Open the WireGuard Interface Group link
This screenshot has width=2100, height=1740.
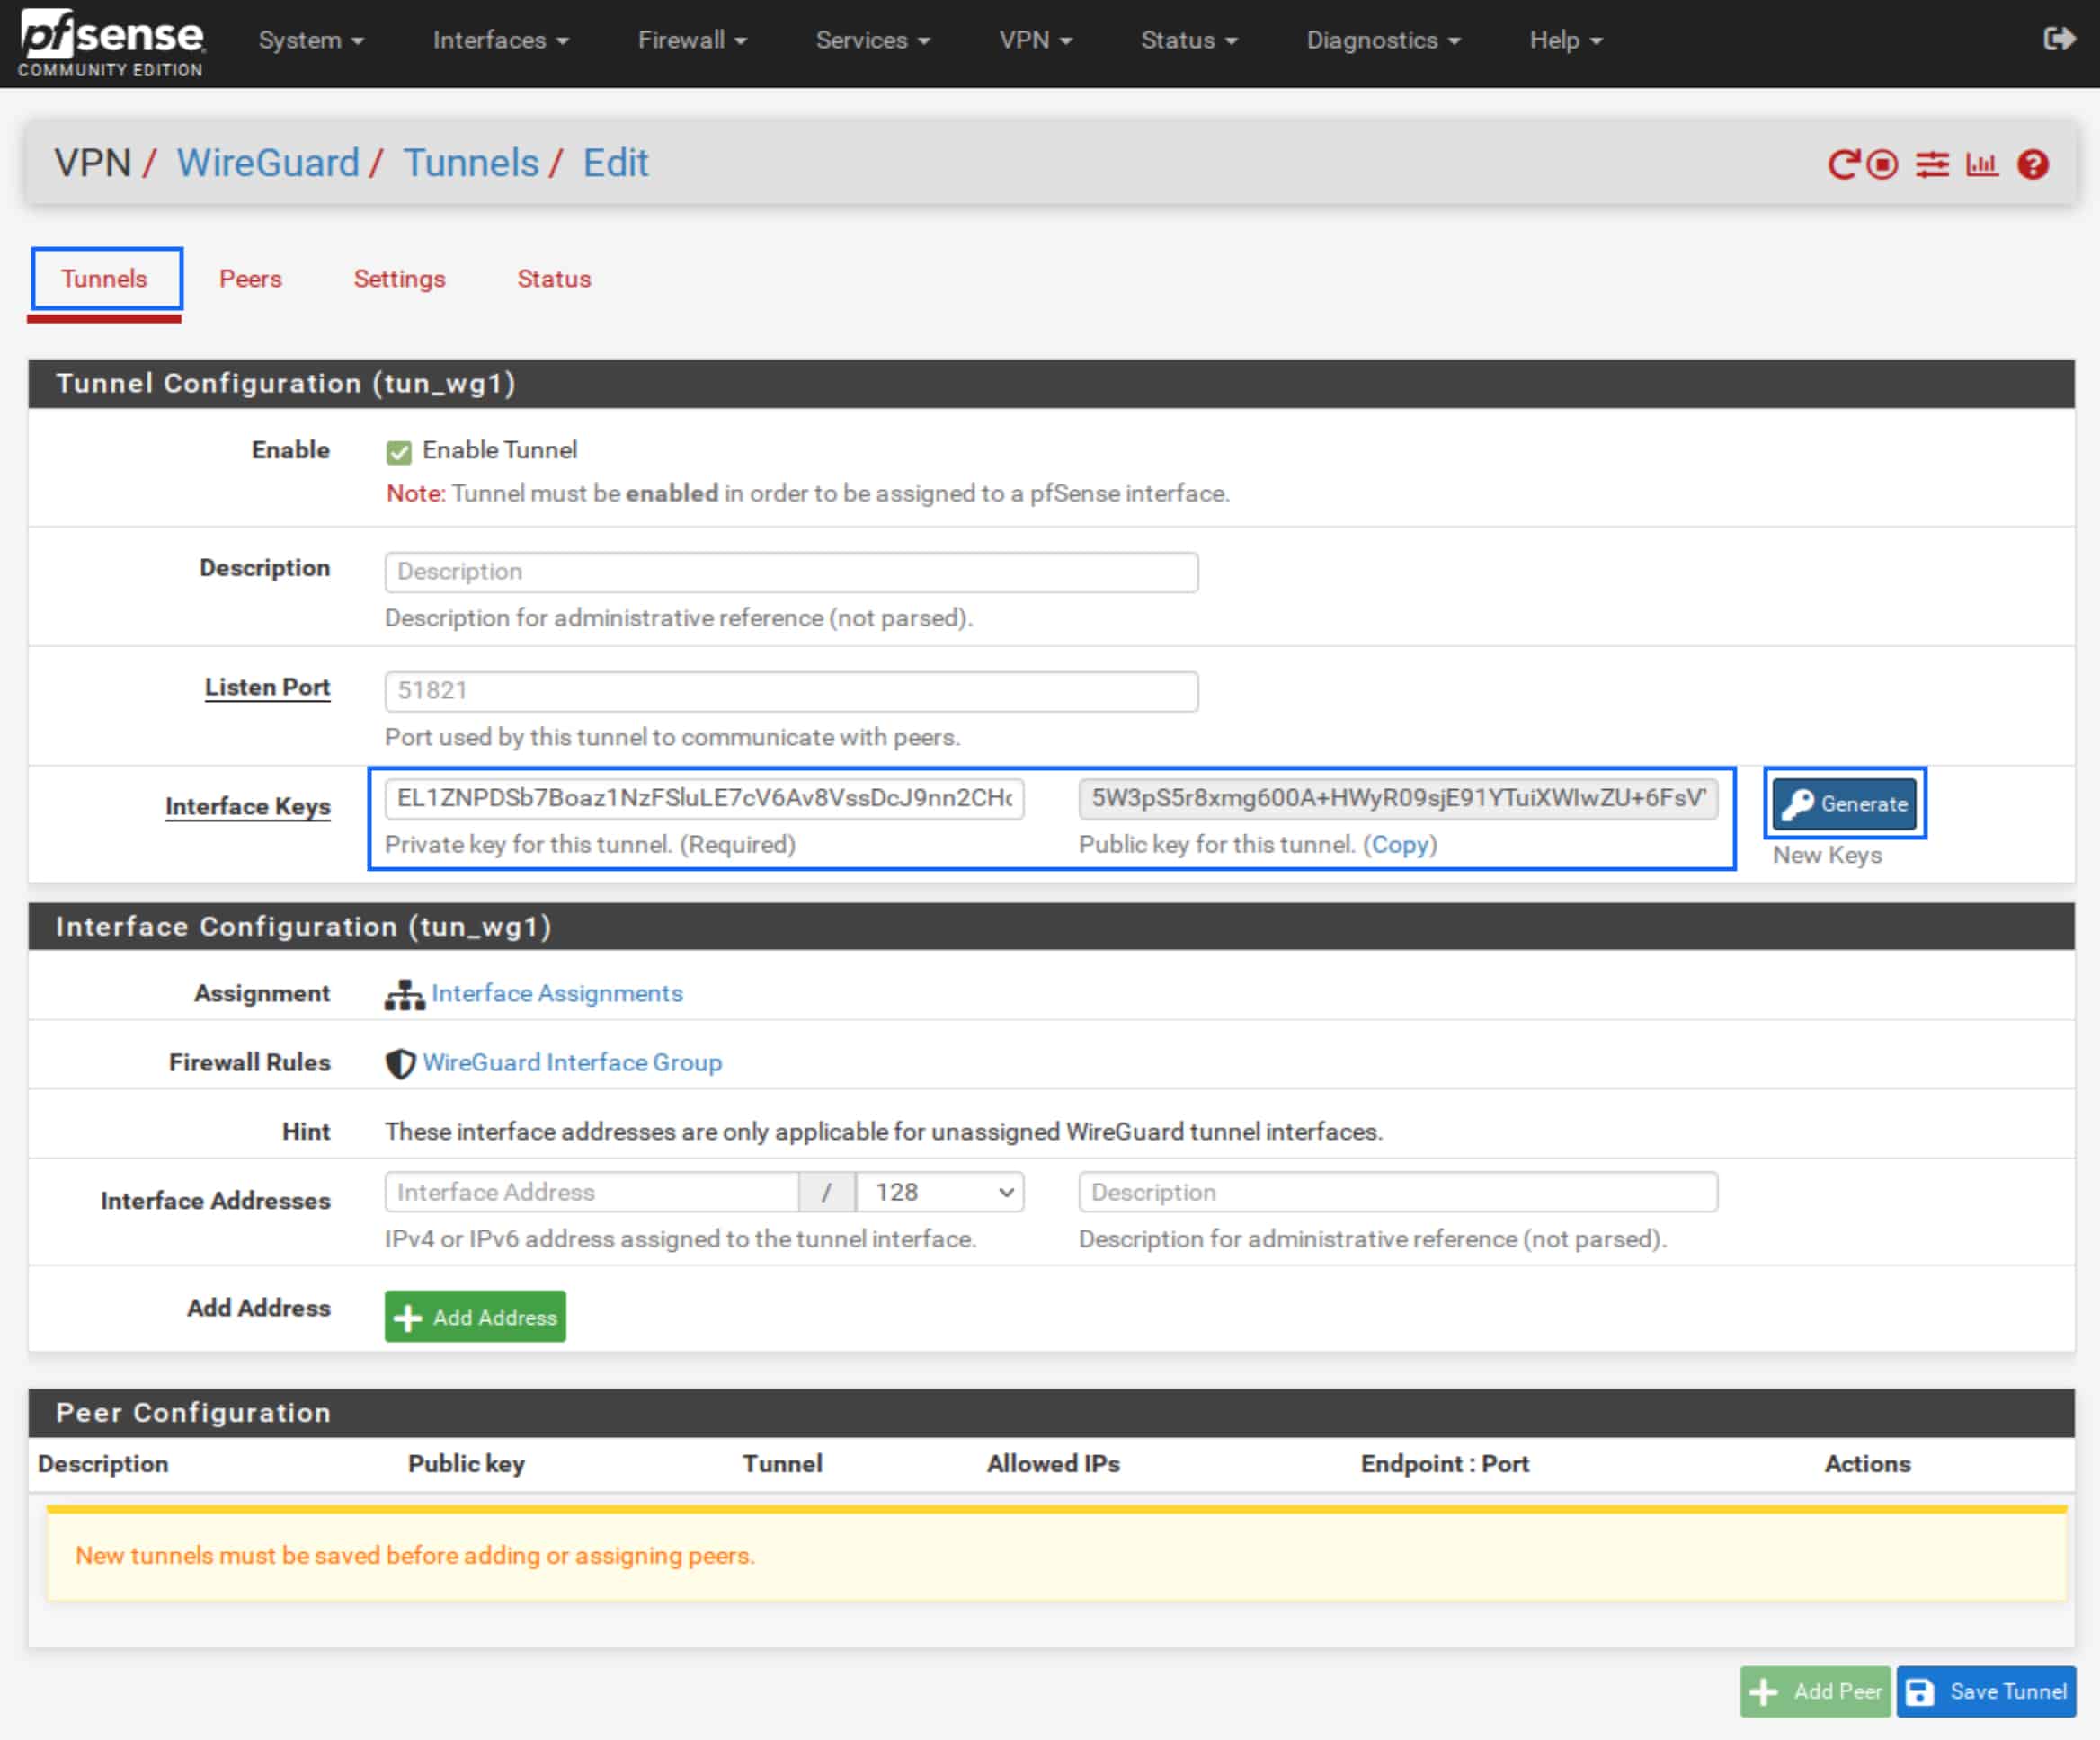[x=572, y=1063]
